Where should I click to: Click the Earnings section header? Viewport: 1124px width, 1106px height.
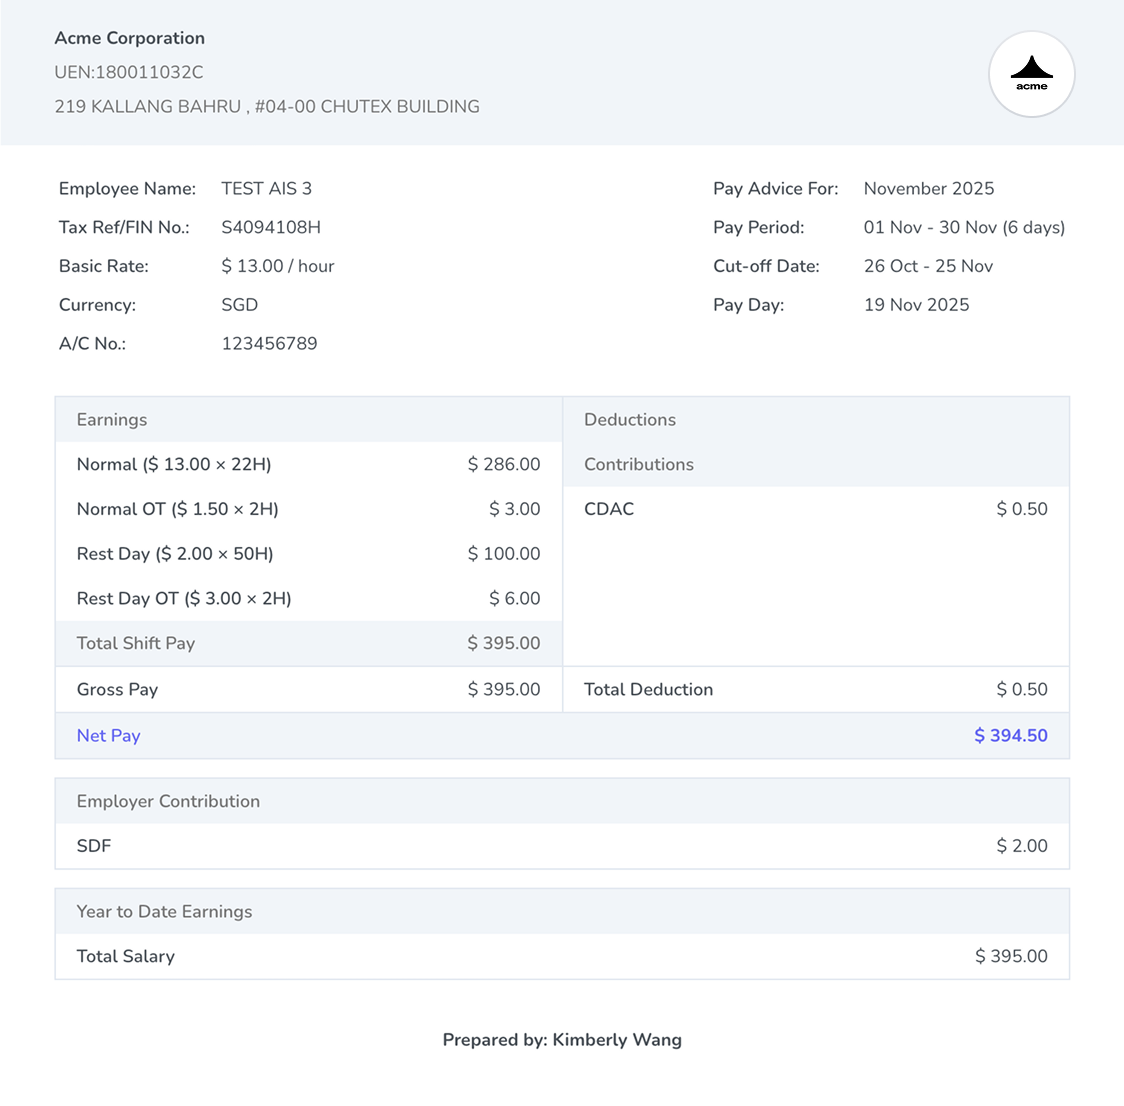coord(111,419)
